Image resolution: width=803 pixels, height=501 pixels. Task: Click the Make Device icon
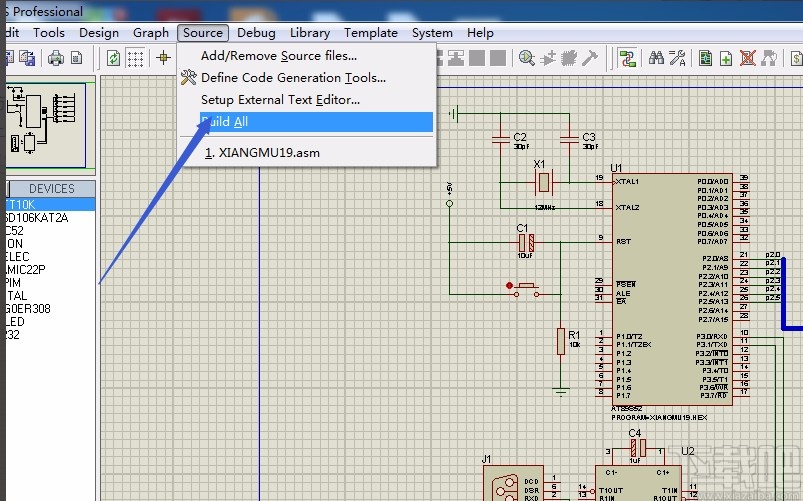click(548, 58)
